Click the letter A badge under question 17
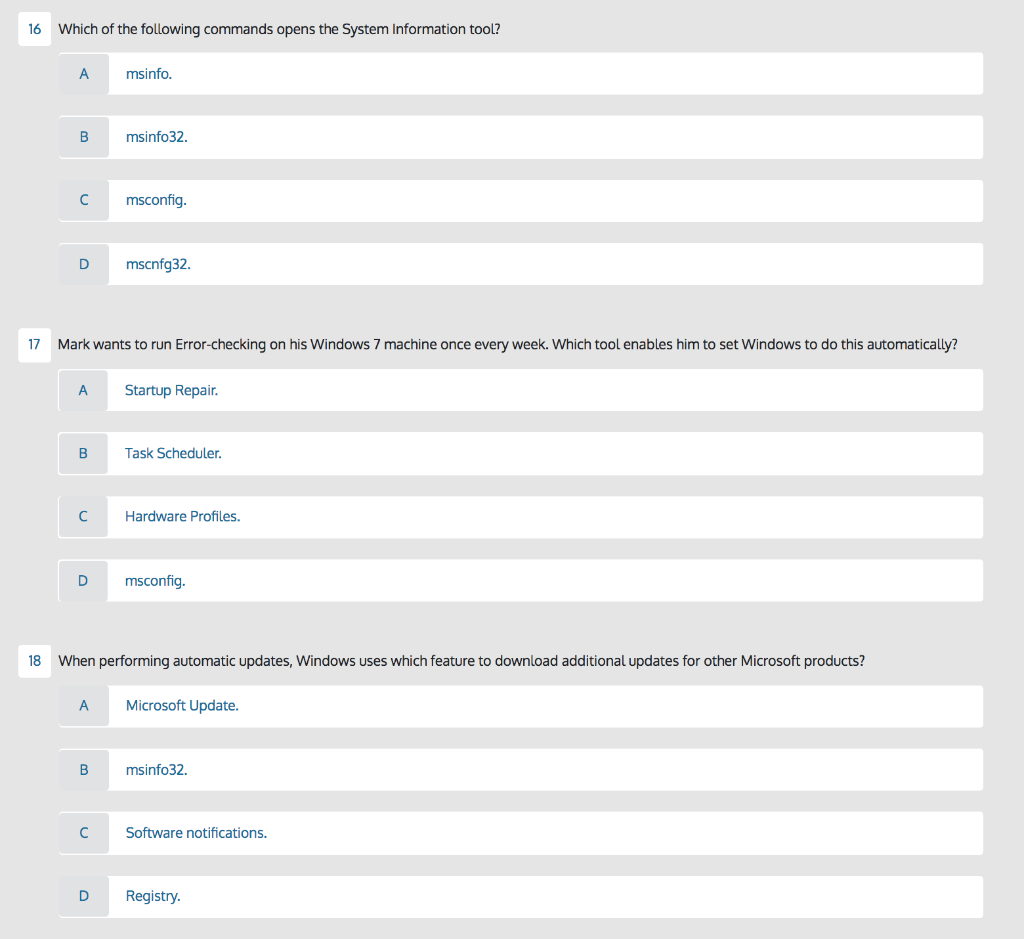The height and width of the screenshot is (939, 1024). 83,390
